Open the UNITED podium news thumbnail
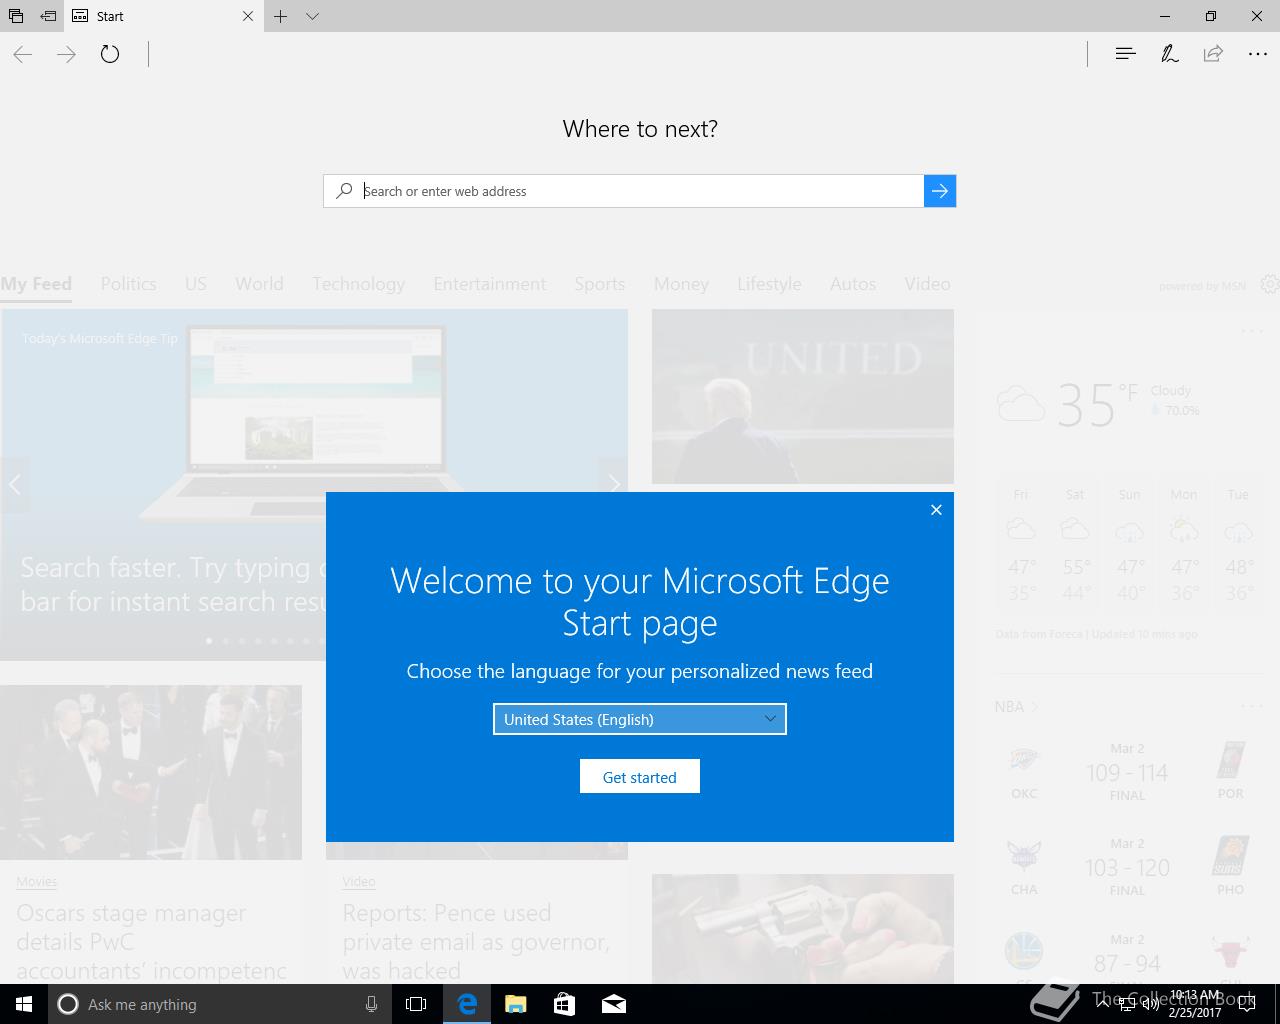The height and width of the screenshot is (1024, 1280). point(803,396)
